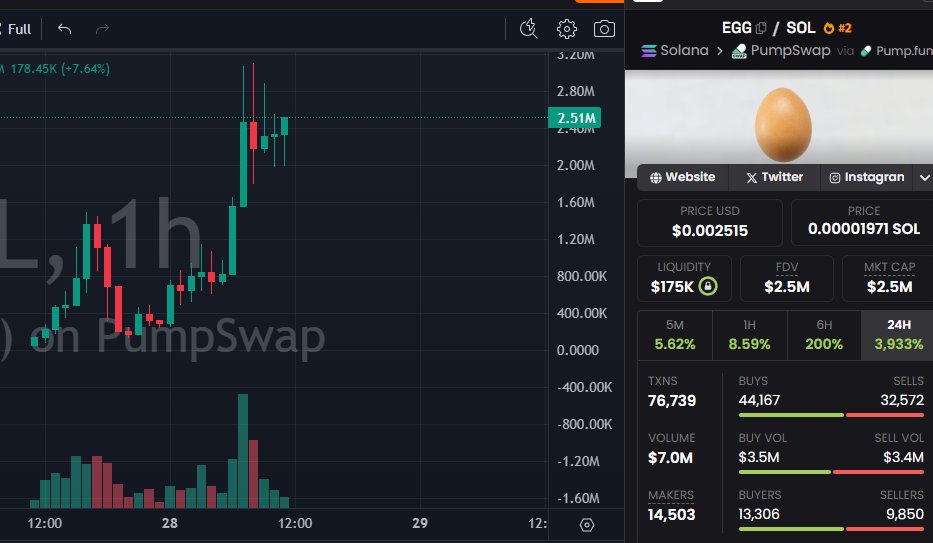Screen dimensions: 933x543
Task: Toggle Full screen chart mode
Action: [16, 29]
